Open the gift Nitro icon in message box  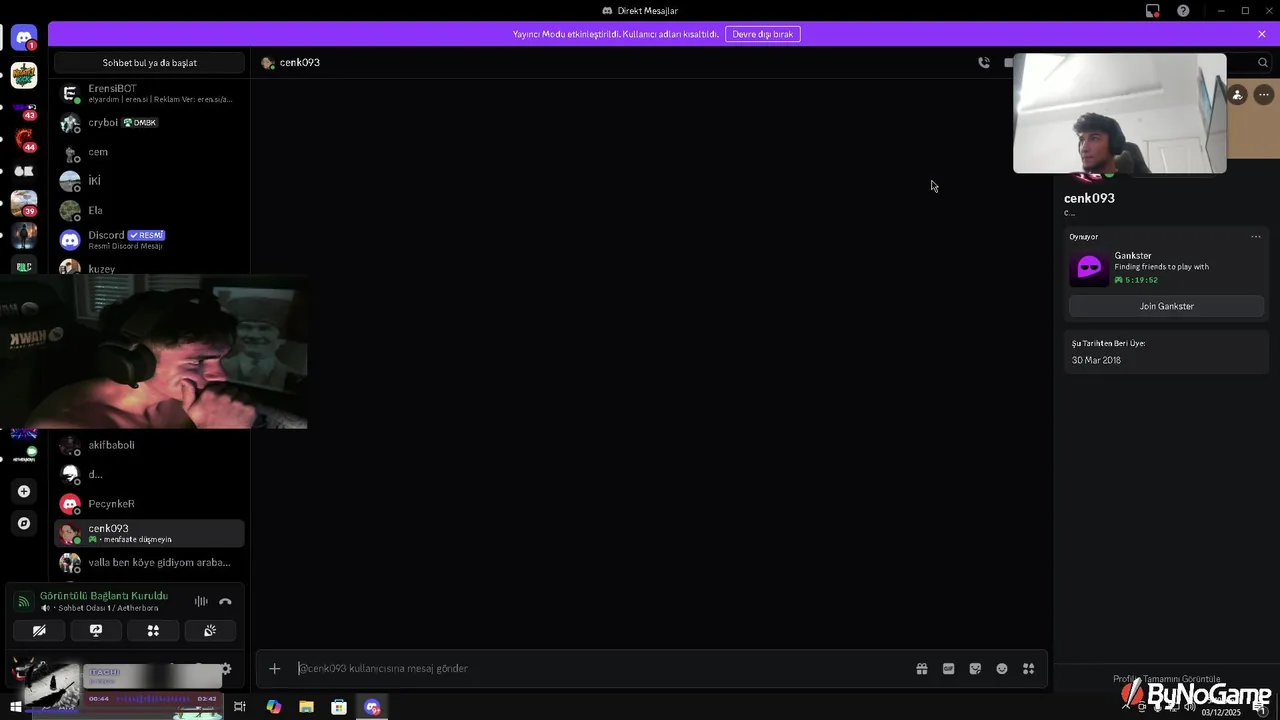click(x=922, y=669)
